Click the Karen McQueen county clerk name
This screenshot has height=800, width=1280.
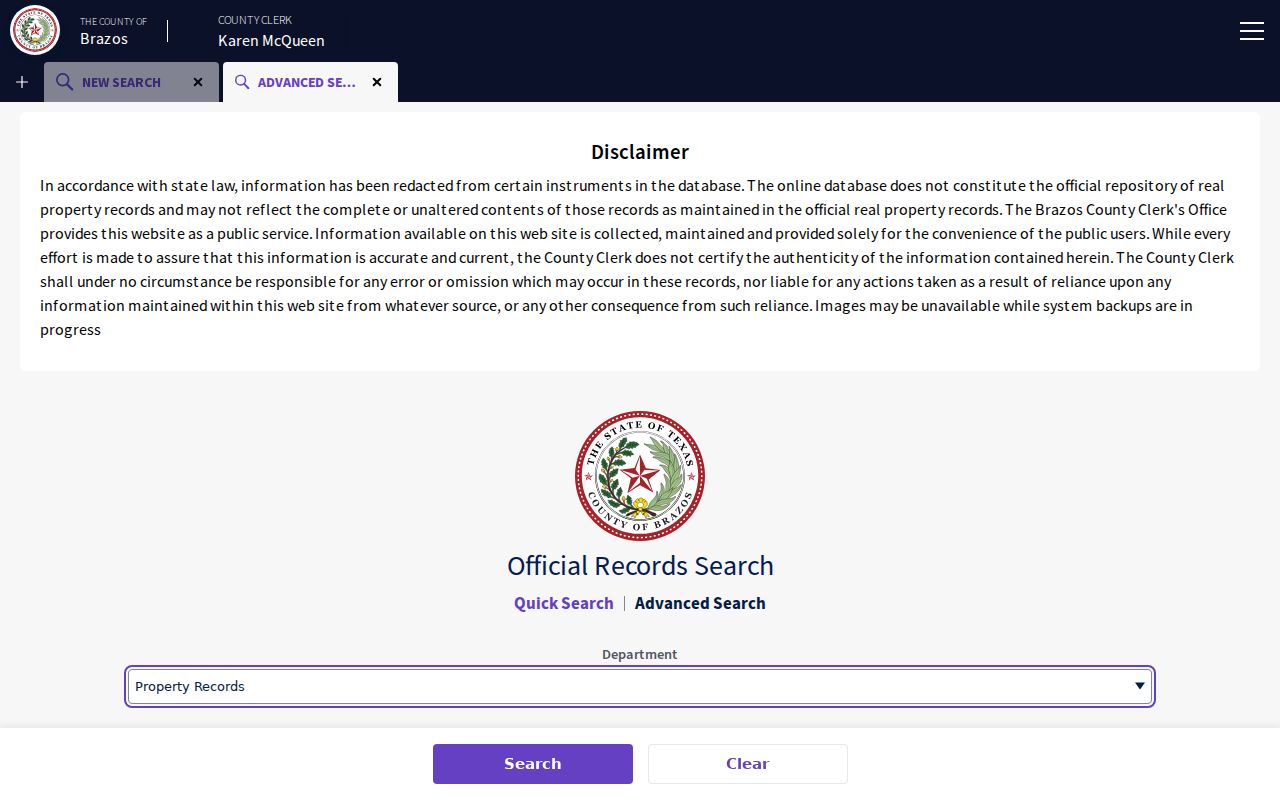[x=271, y=41]
